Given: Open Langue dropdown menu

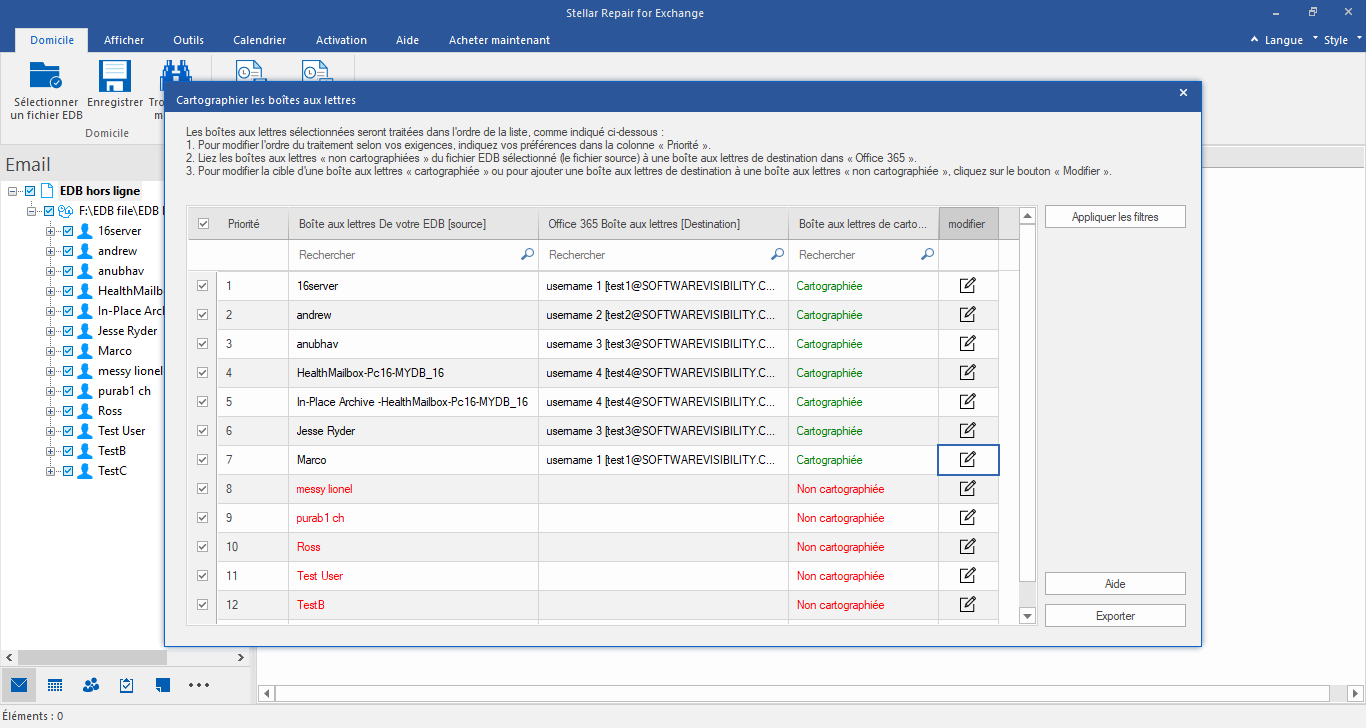Looking at the screenshot, I should [x=1283, y=40].
